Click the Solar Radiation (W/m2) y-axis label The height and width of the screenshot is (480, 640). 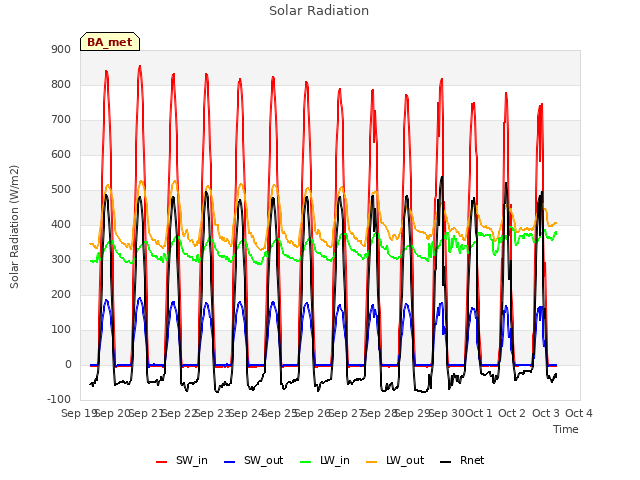pos(14,227)
